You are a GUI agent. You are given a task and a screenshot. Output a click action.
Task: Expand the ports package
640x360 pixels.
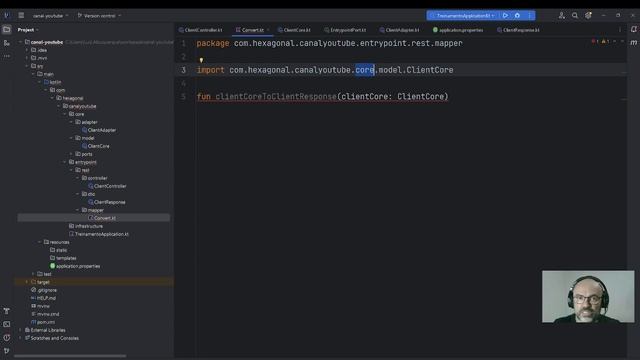(71, 154)
